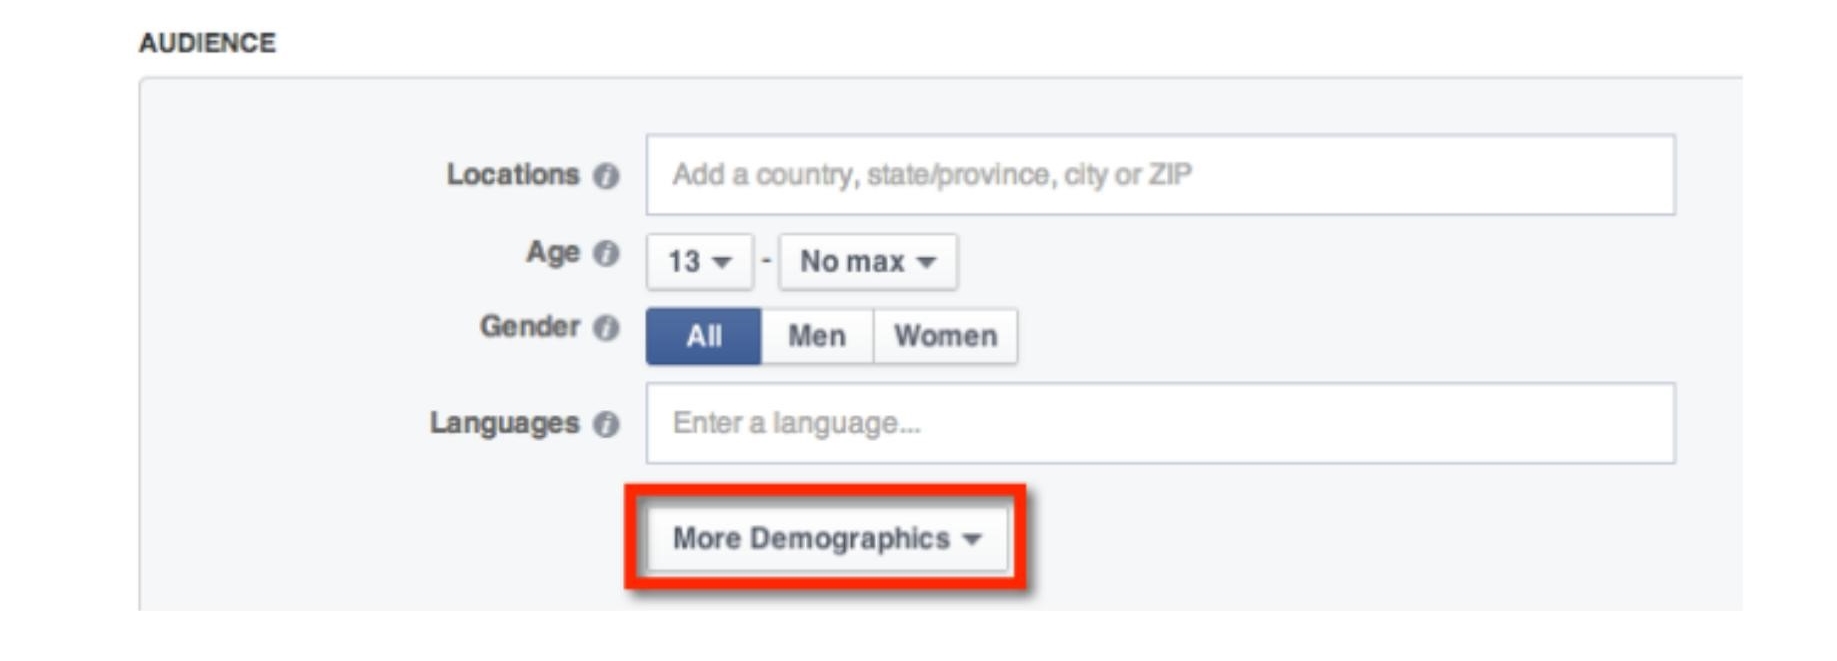
Task: Open the minimum age dropdown showing 13
Action: coord(699,262)
